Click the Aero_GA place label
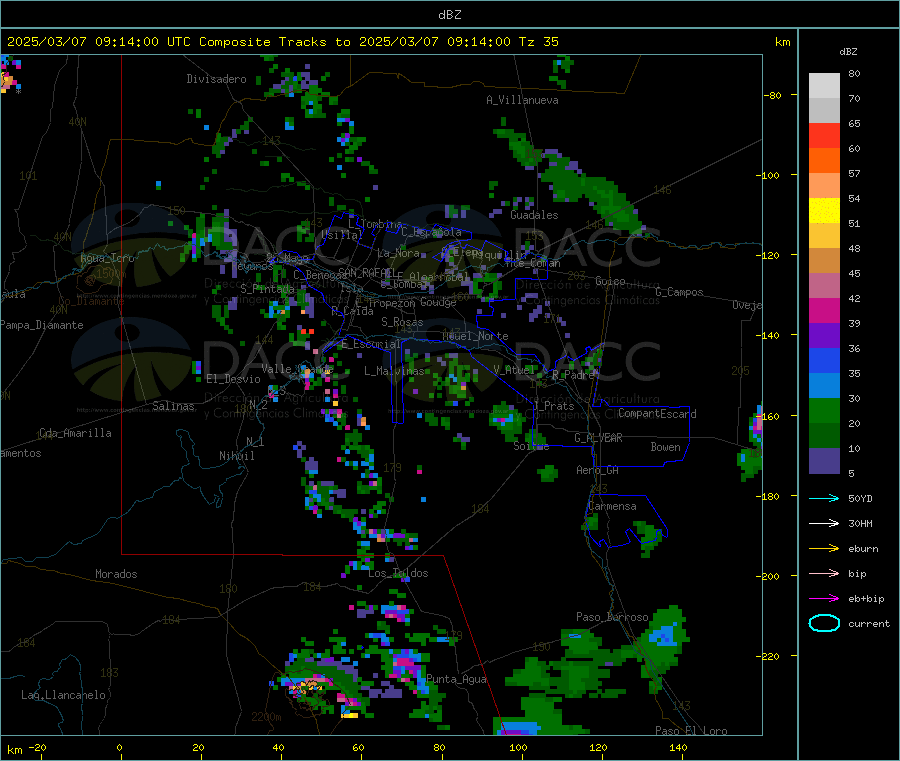 pyautogui.click(x=597, y=470)
